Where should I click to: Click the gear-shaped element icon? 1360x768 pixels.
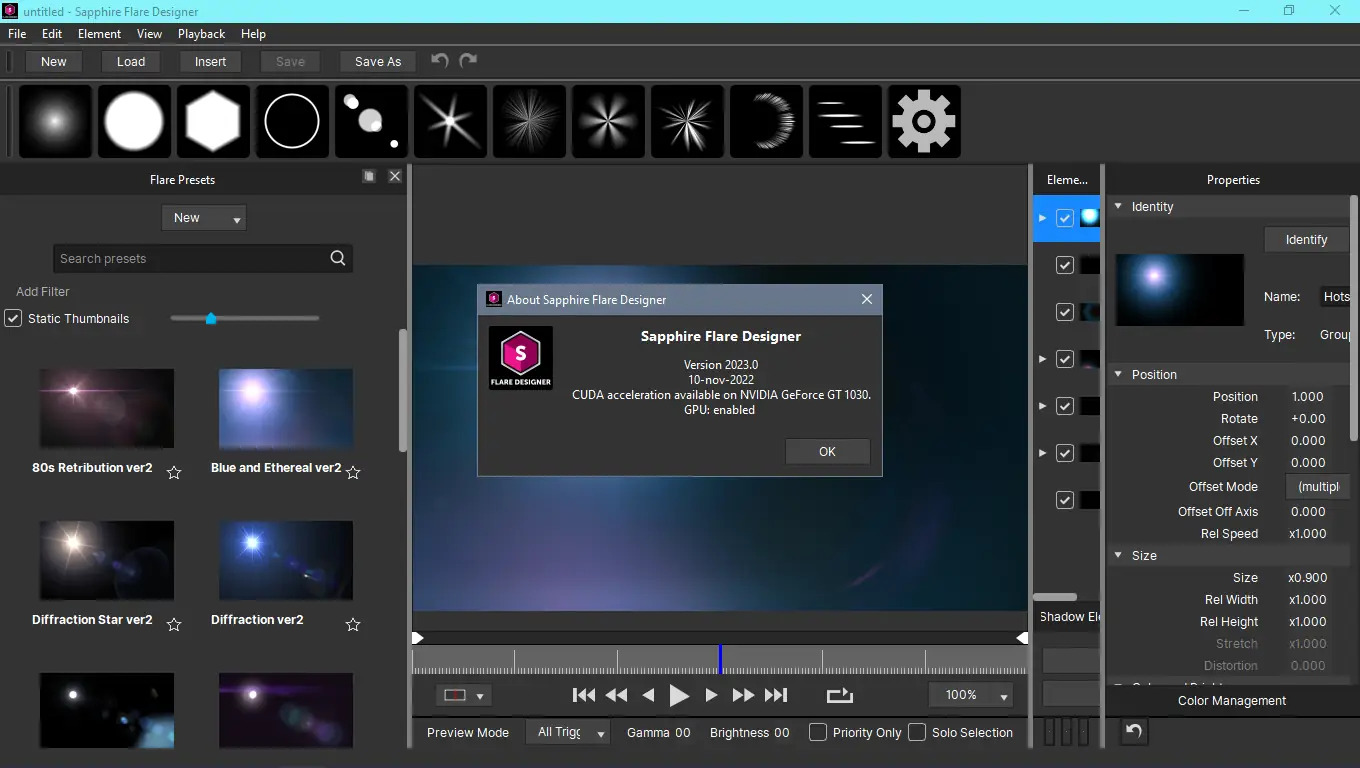coord(924,121)
